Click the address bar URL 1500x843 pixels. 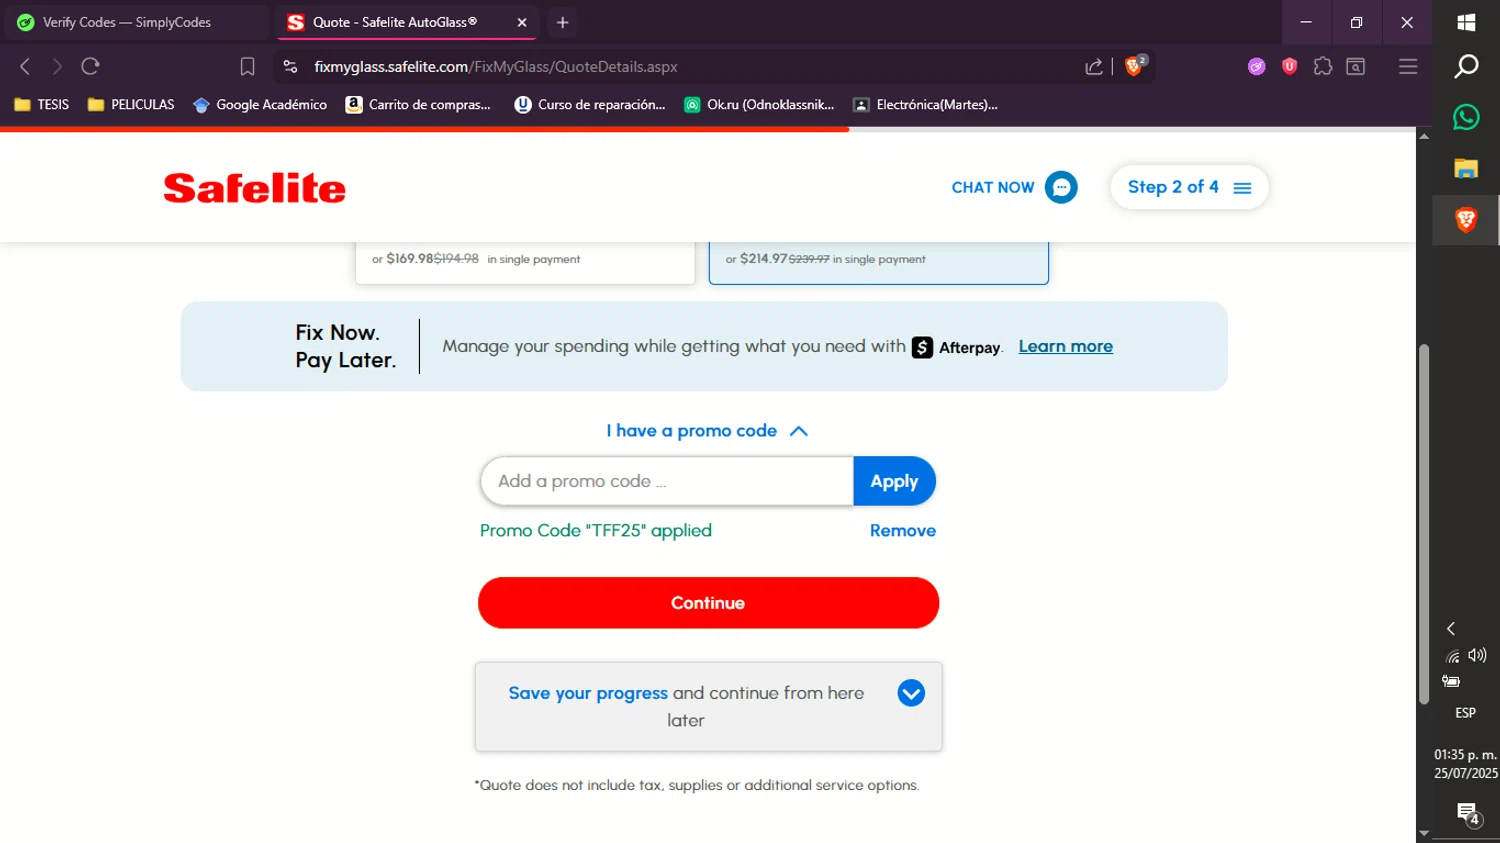coord(496,67)
